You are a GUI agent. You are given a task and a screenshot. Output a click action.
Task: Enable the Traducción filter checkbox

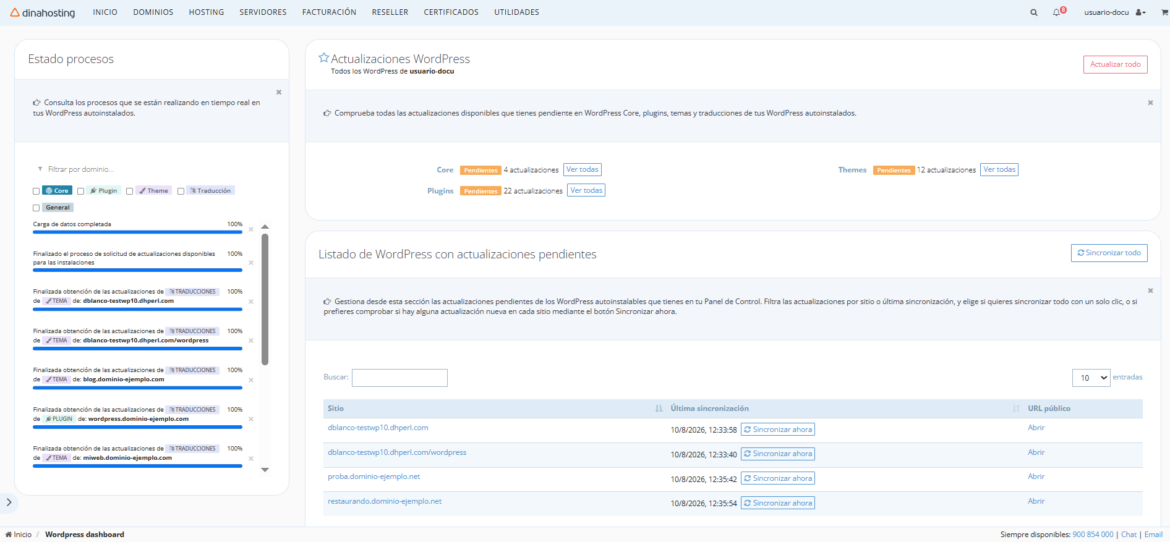click(x=181, y=191)
